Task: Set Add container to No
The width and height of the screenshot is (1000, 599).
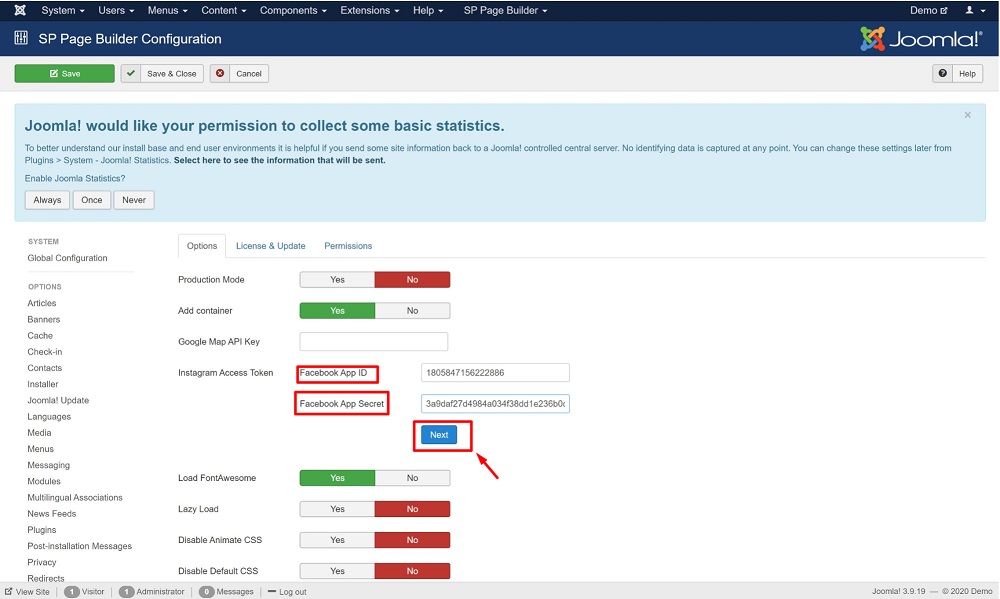Action: point(413,311)
